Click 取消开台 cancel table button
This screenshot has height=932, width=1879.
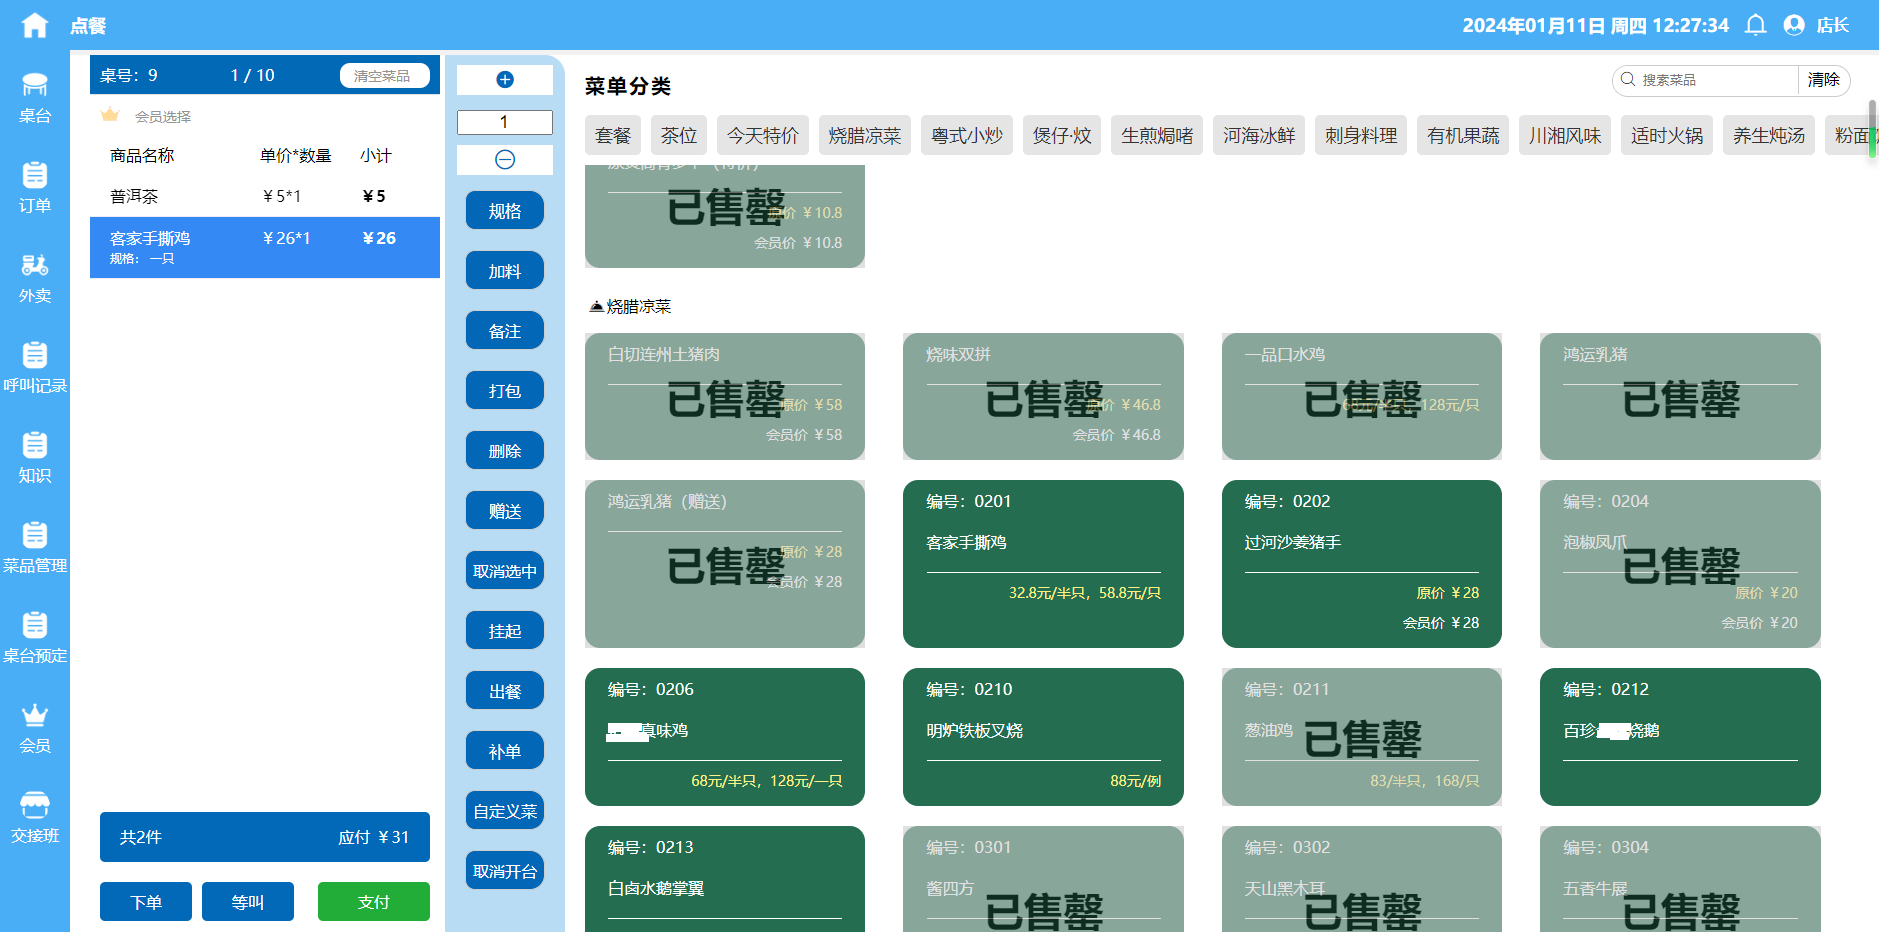(x=505, y=871)
